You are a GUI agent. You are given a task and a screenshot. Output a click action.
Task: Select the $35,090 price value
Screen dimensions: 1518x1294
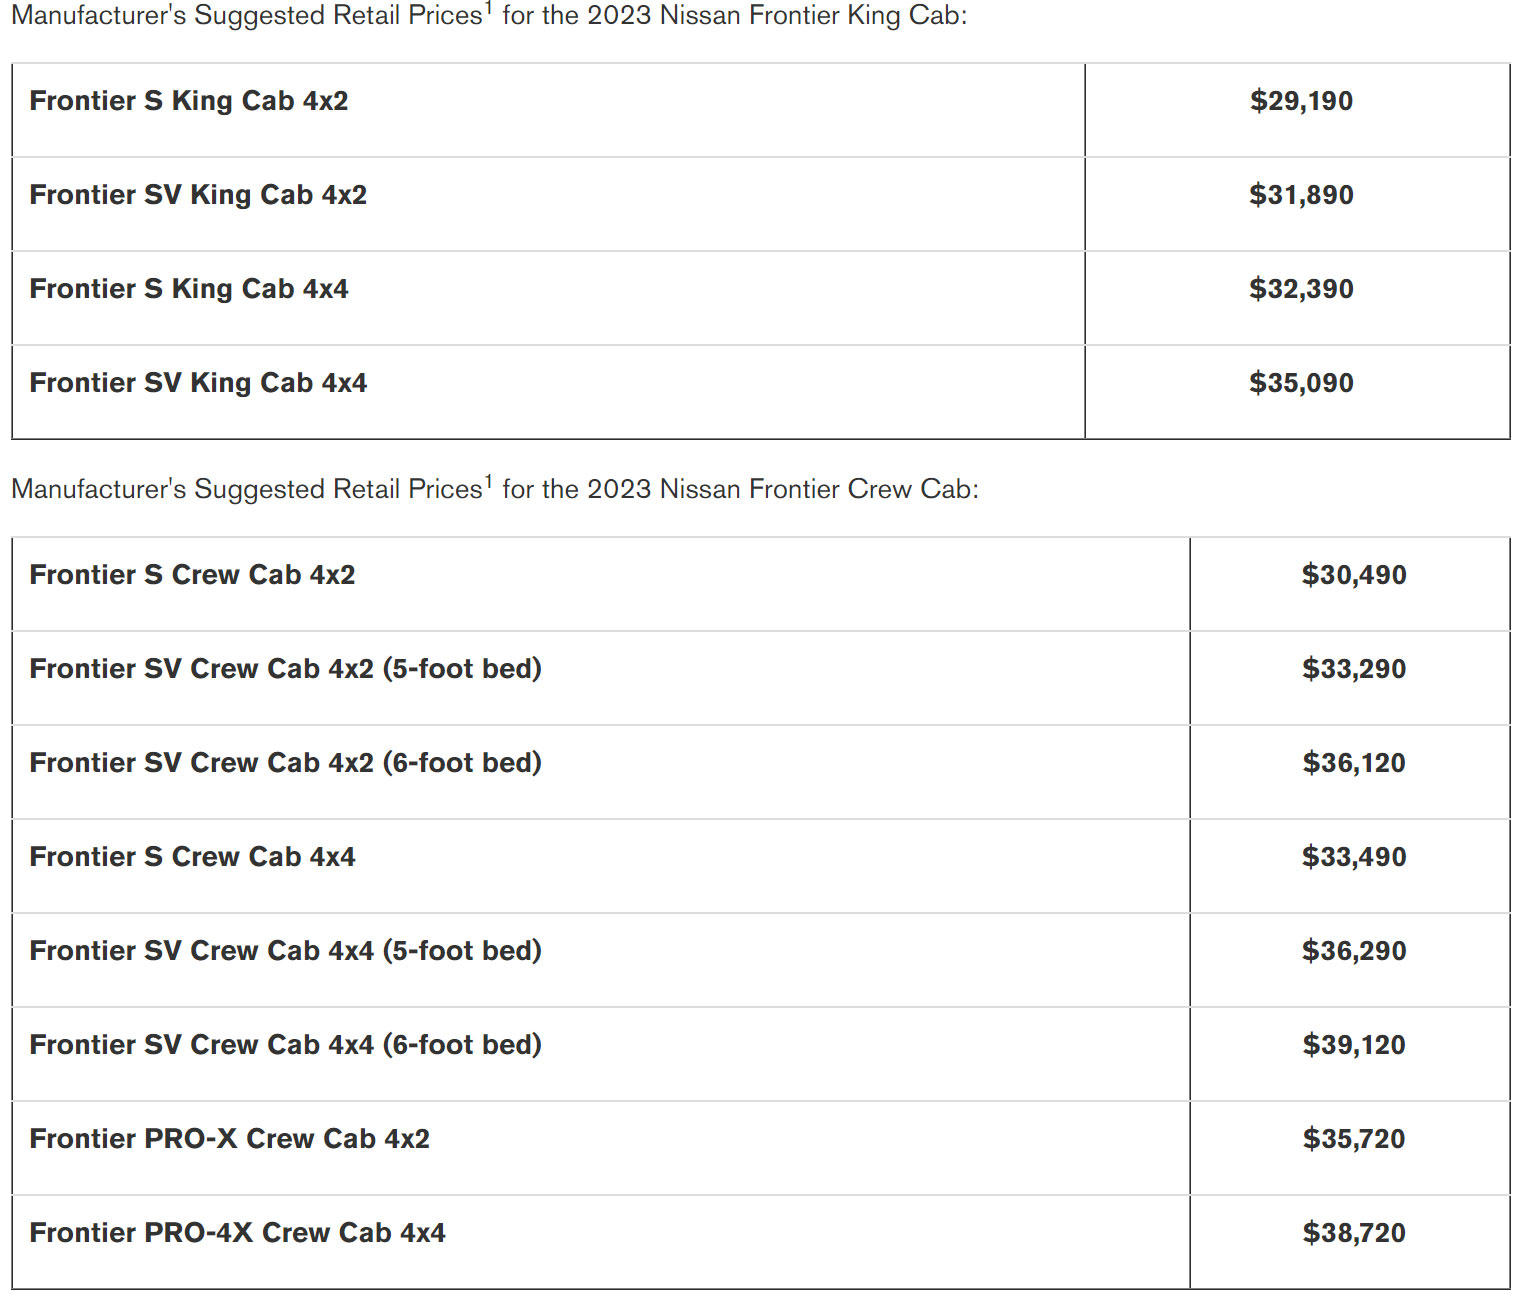click(1301, 383)
